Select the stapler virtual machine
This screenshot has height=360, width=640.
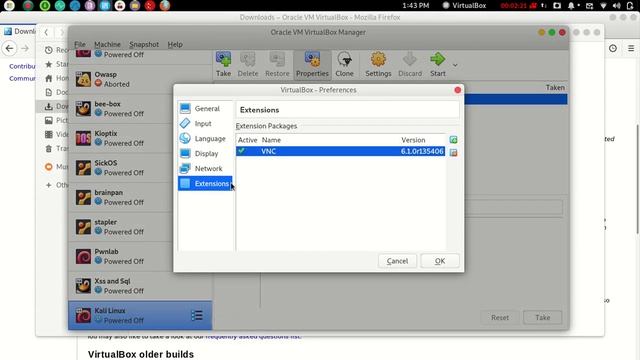click(x=140, y=227)
